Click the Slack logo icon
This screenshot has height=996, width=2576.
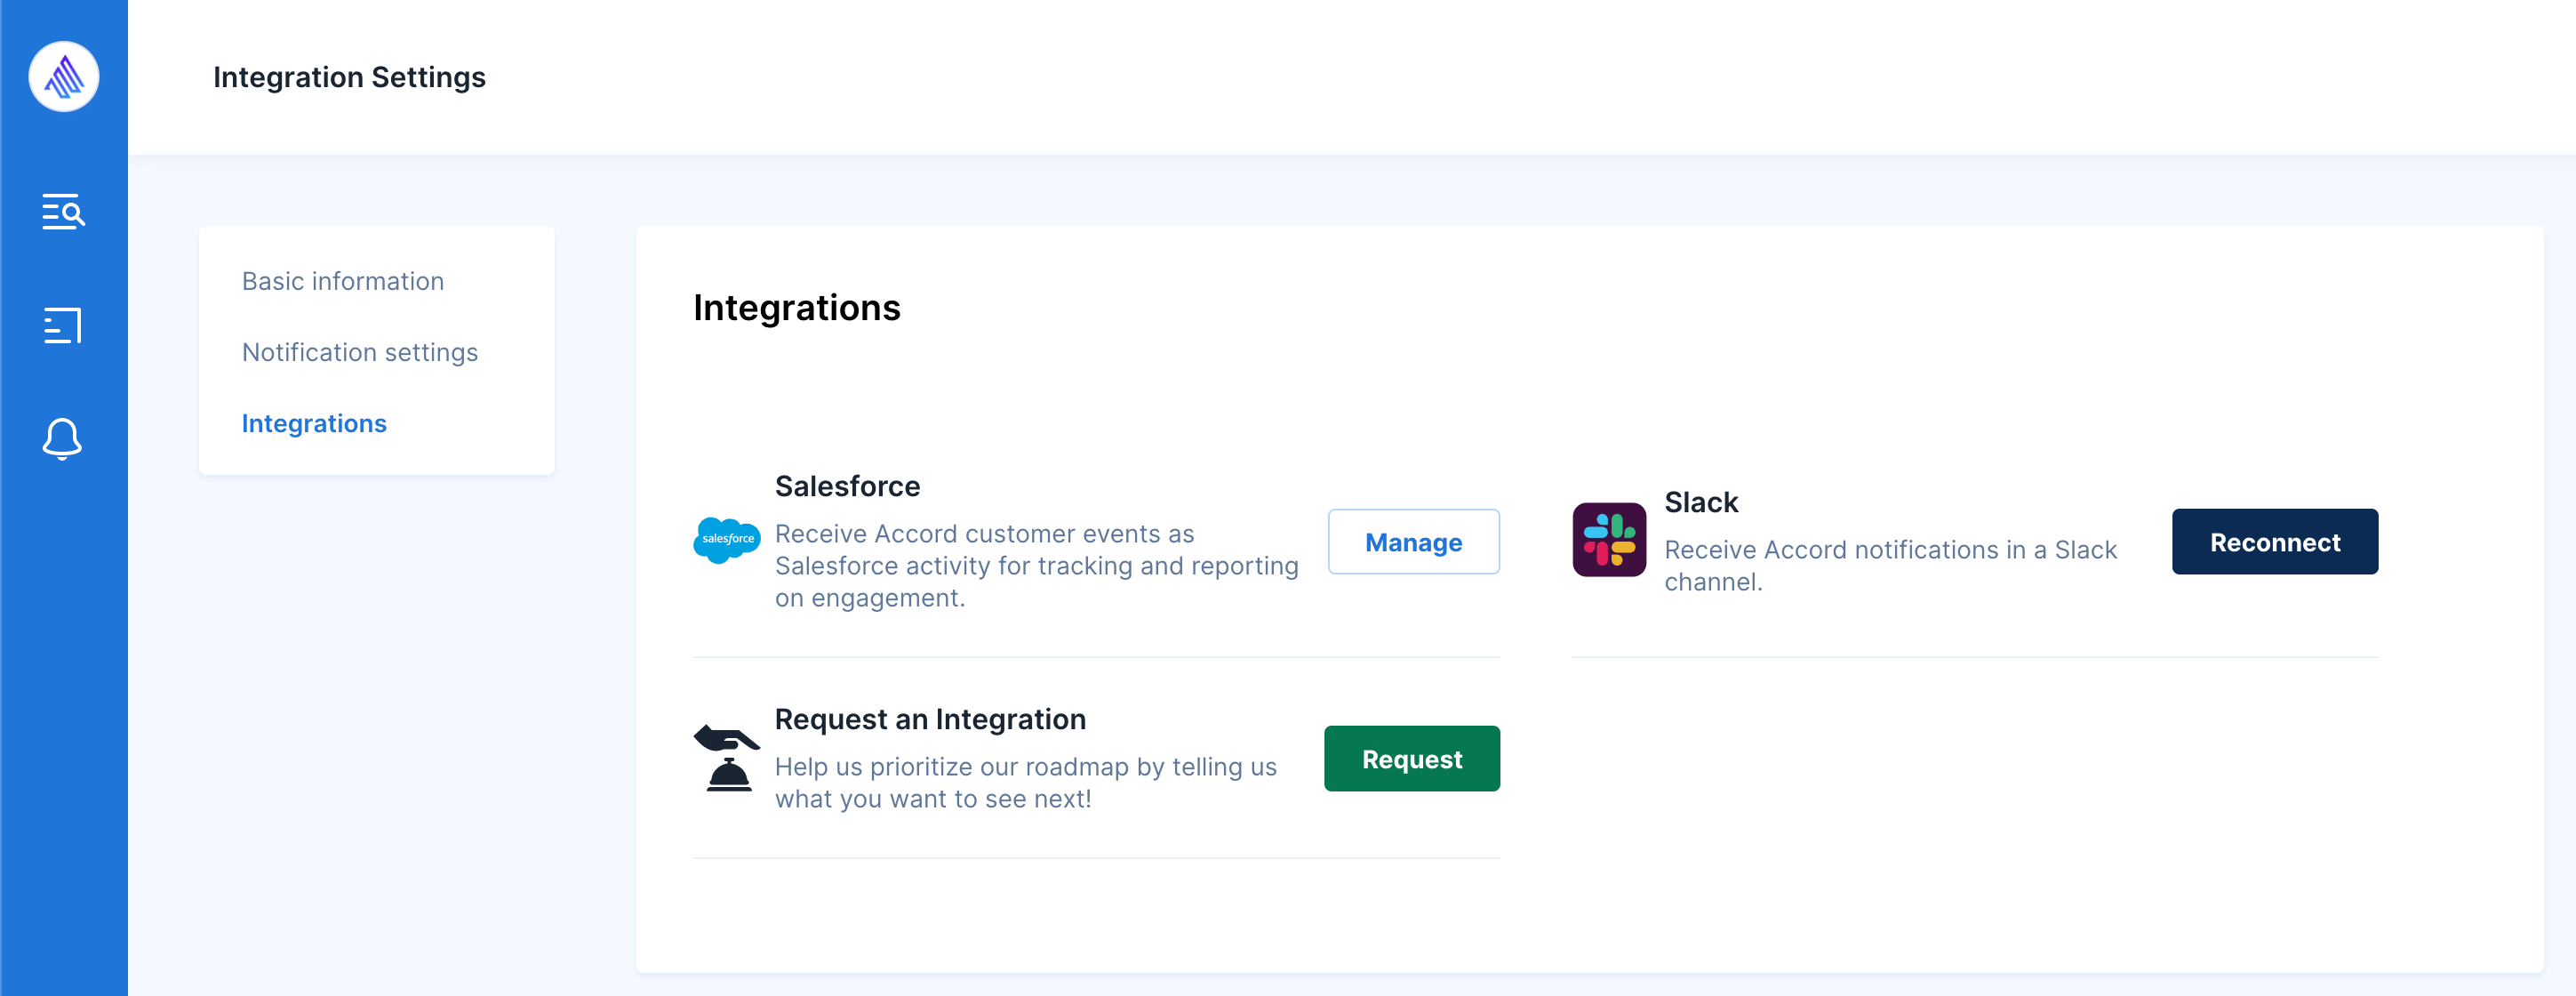1608,540
